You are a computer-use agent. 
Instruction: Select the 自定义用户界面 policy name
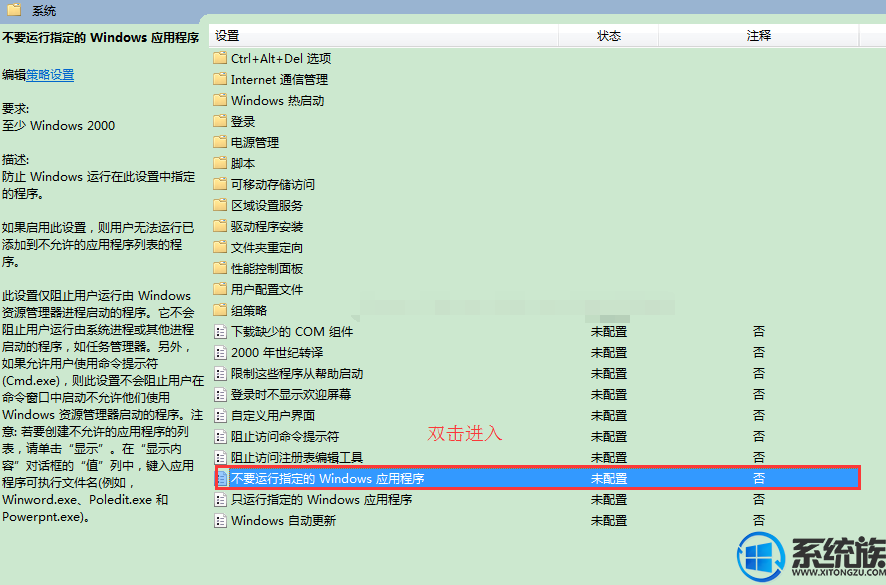[x=273, y=415]
